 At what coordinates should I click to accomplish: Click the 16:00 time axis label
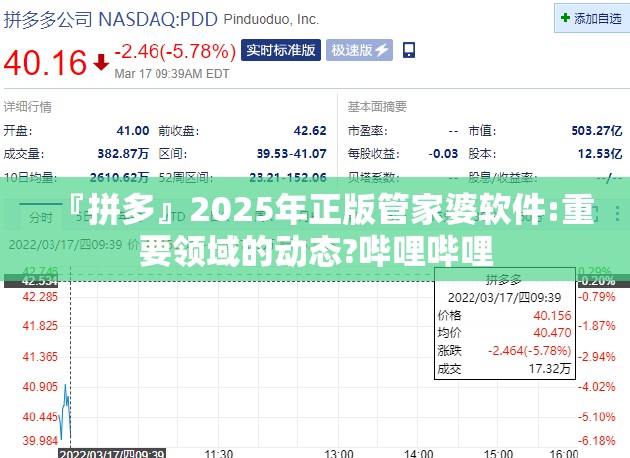(563, 454)
